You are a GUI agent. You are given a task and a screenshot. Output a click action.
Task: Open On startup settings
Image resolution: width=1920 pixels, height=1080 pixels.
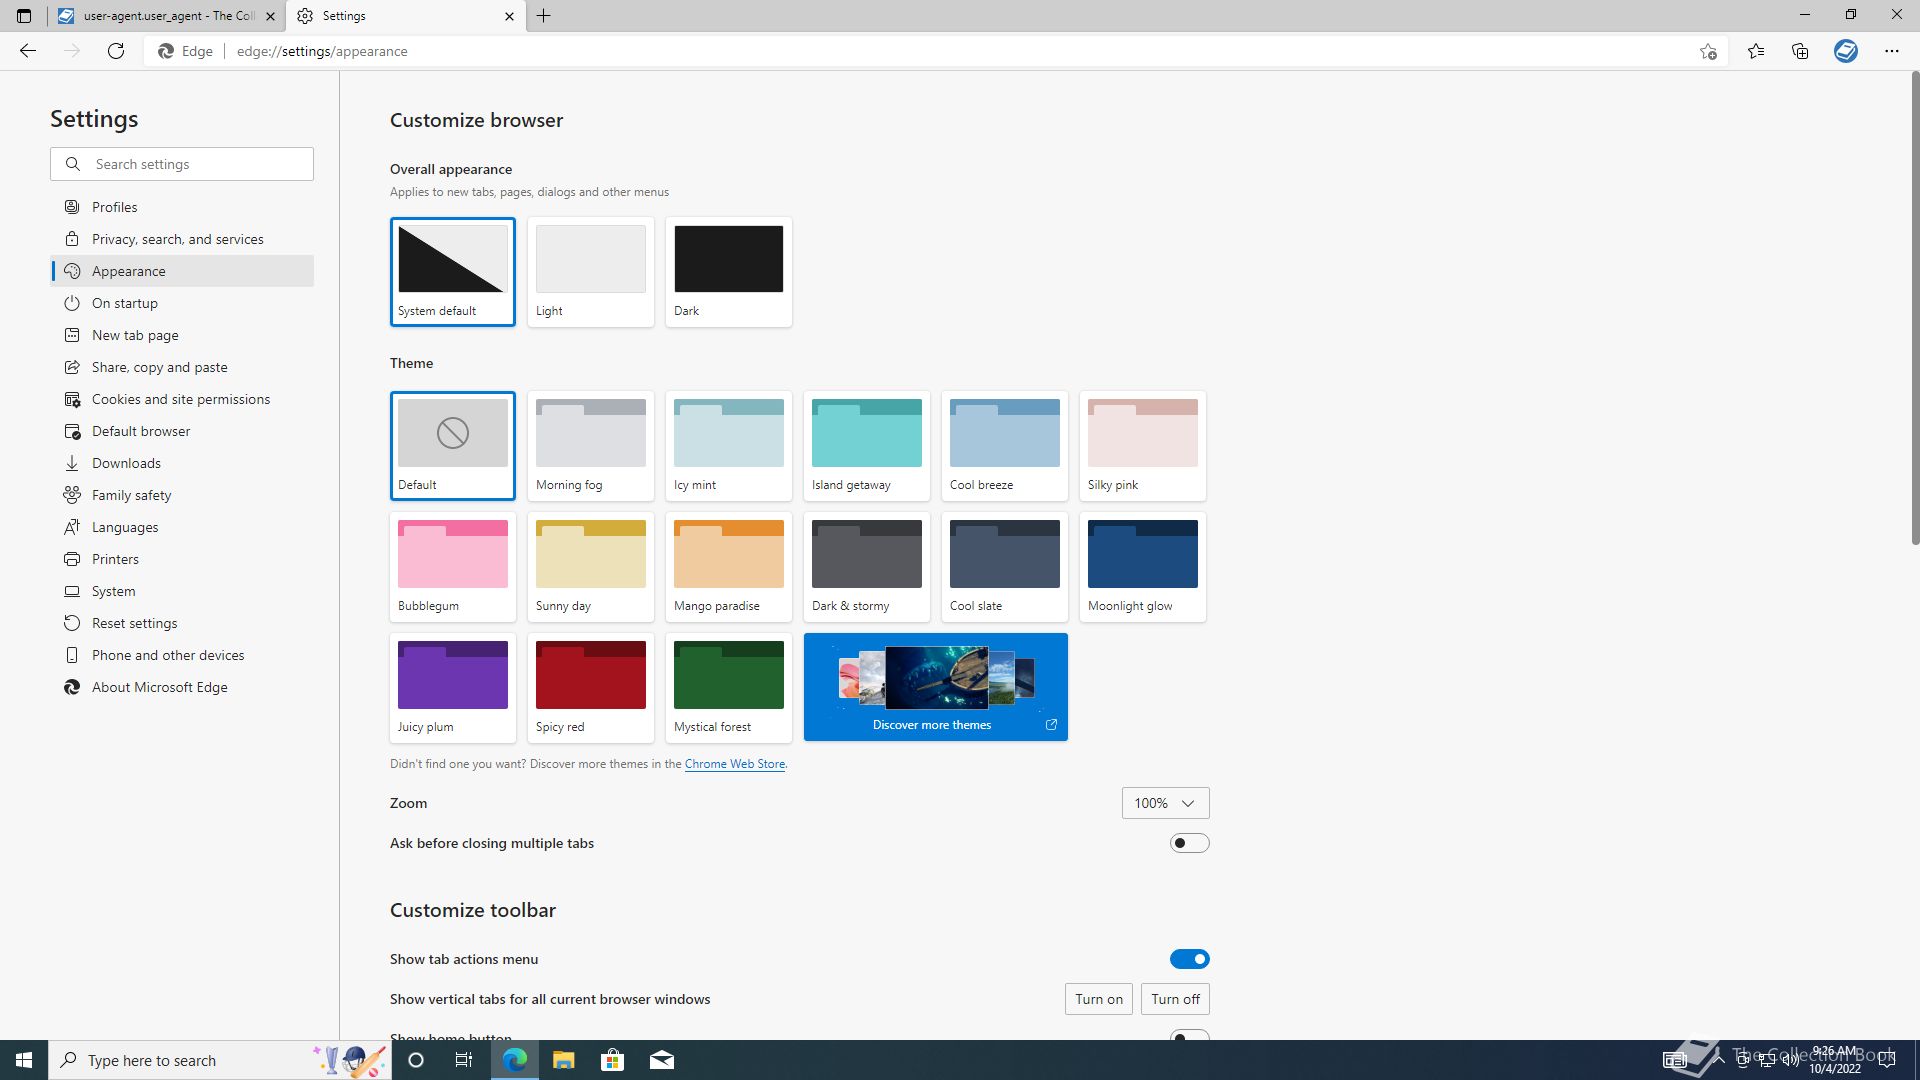coord(182,303)
